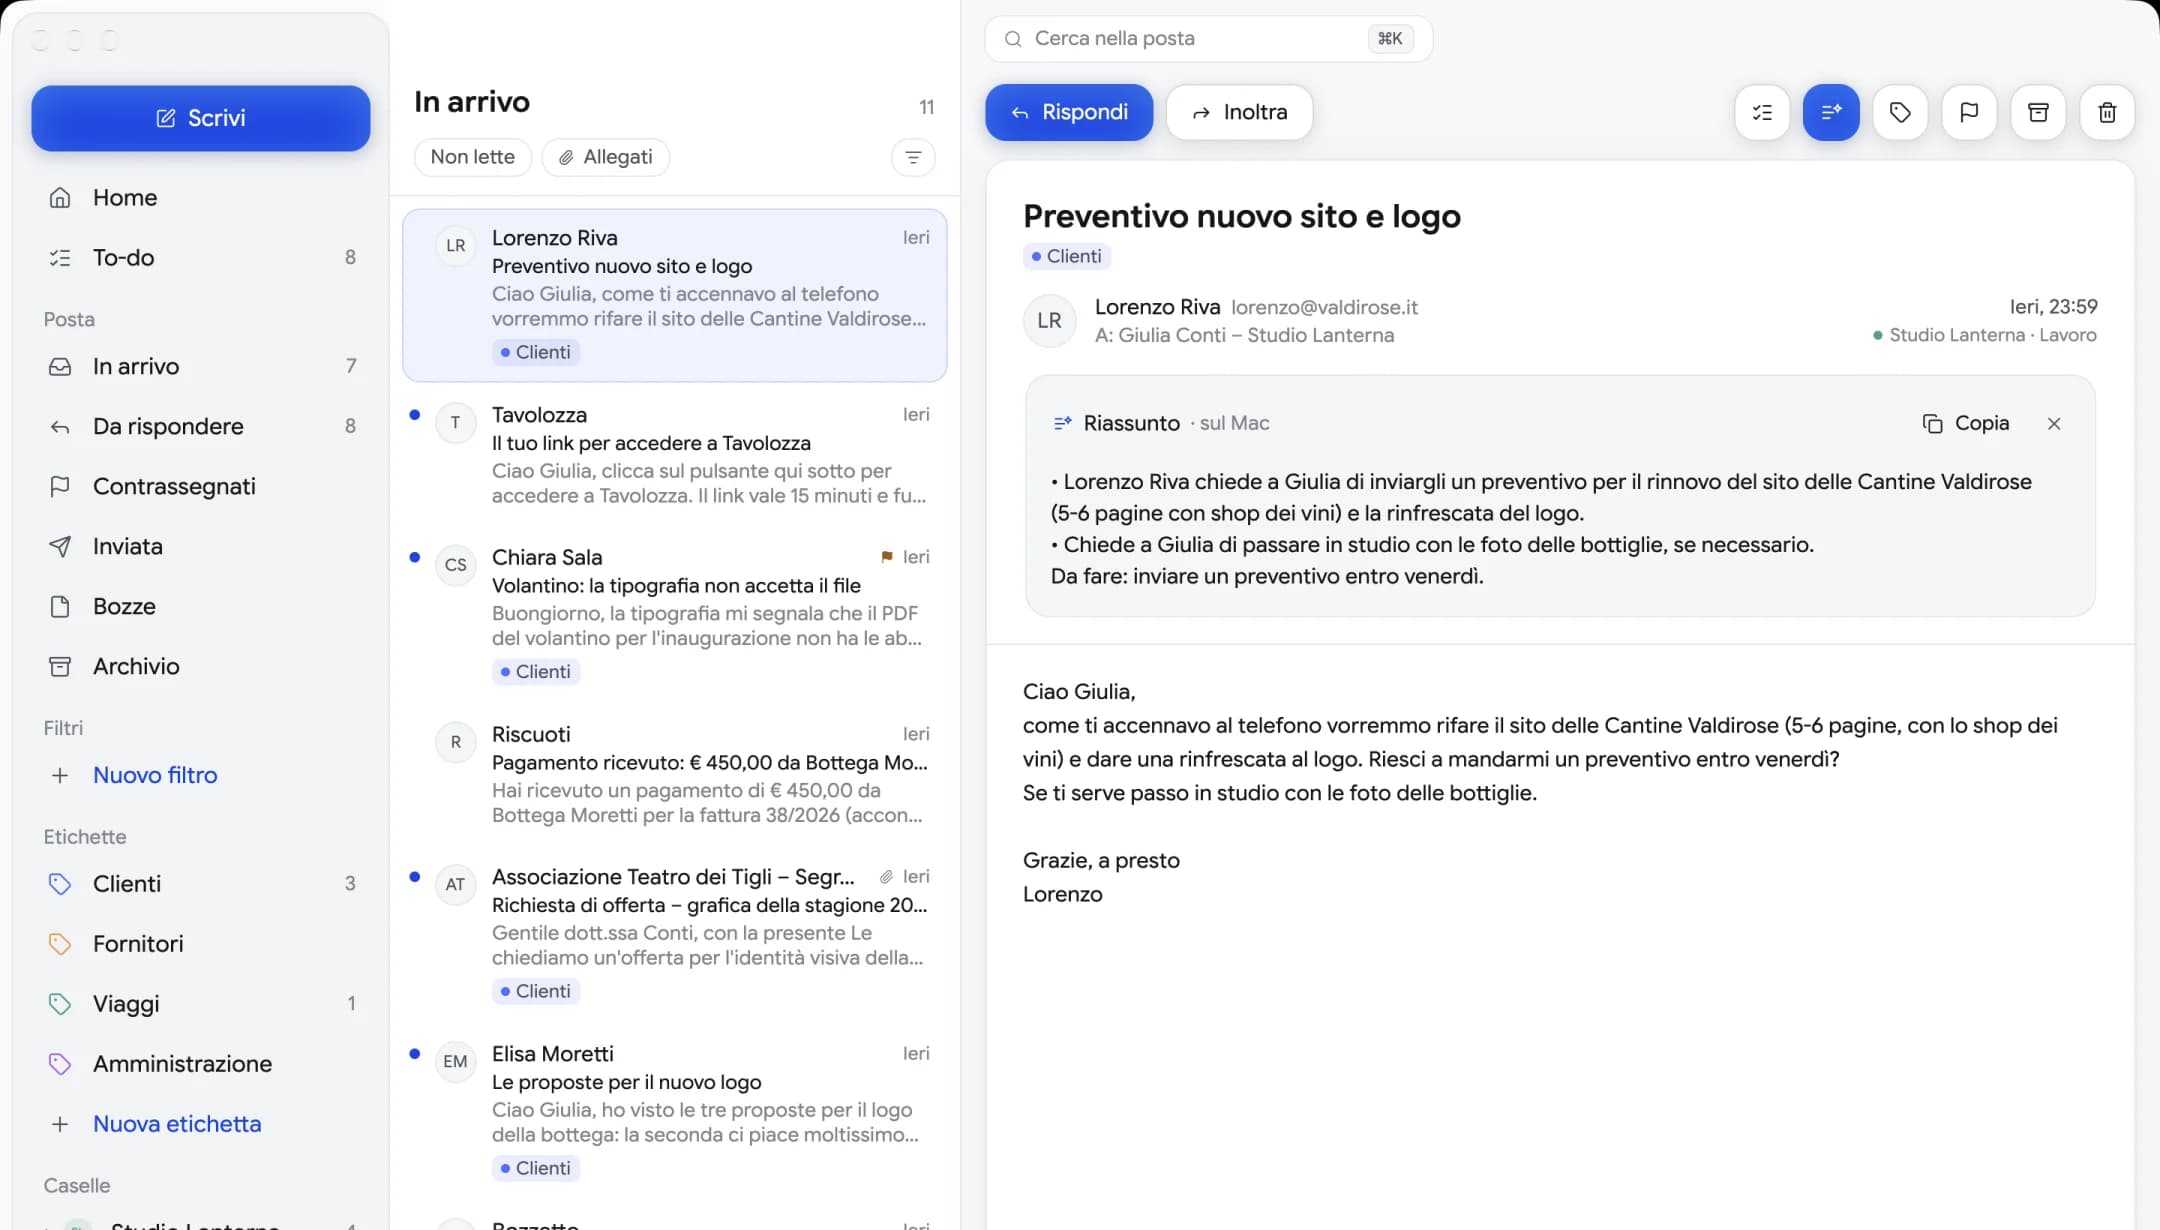
Task: Toggle the Allegati filter chip
Action: pos(605,157)
